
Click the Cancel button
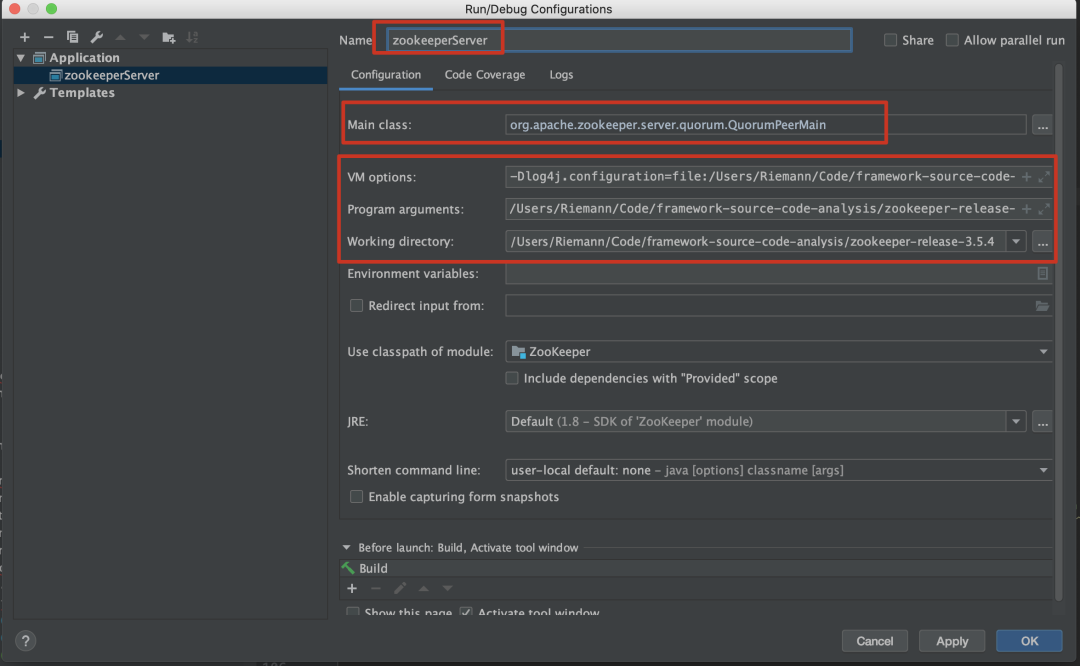(875, 641)
